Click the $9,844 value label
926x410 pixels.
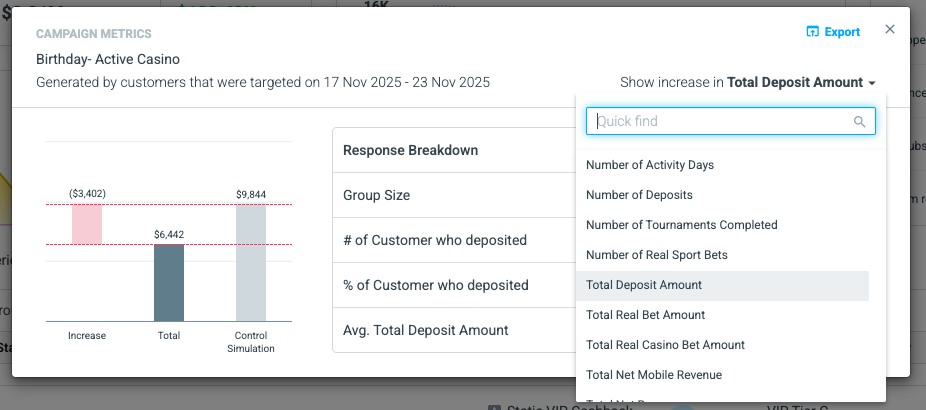[x=251, y=194]
